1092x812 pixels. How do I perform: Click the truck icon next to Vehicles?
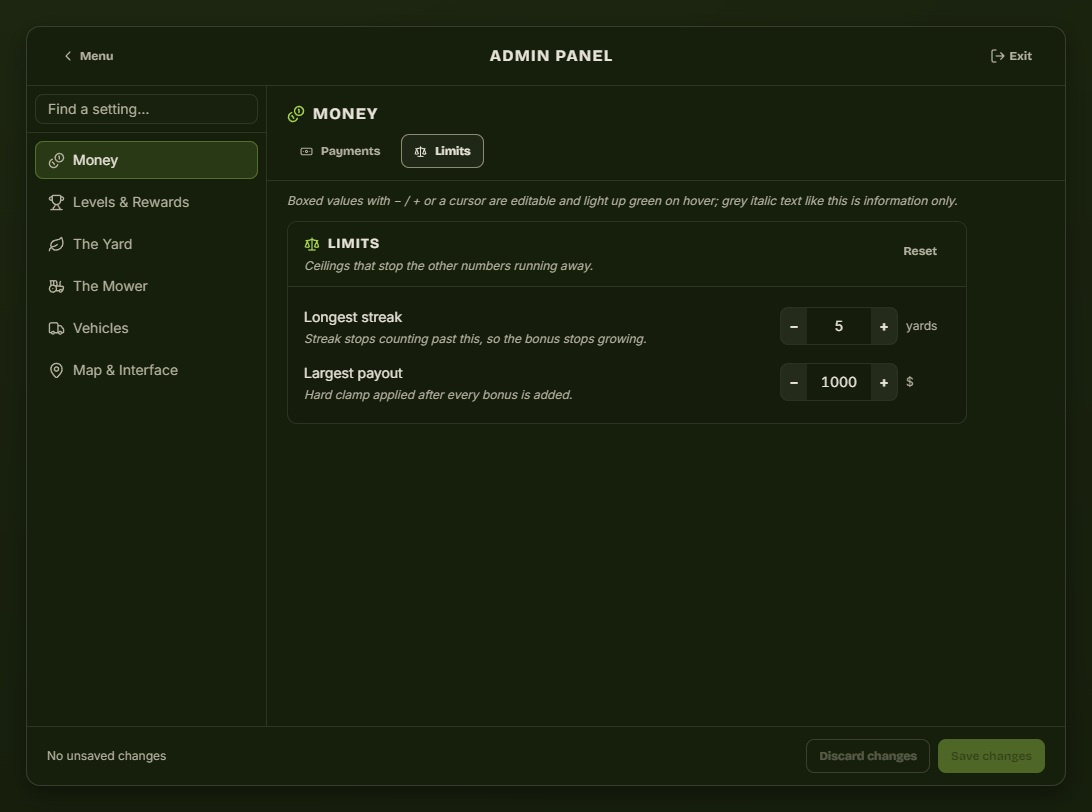coord(56,328)
